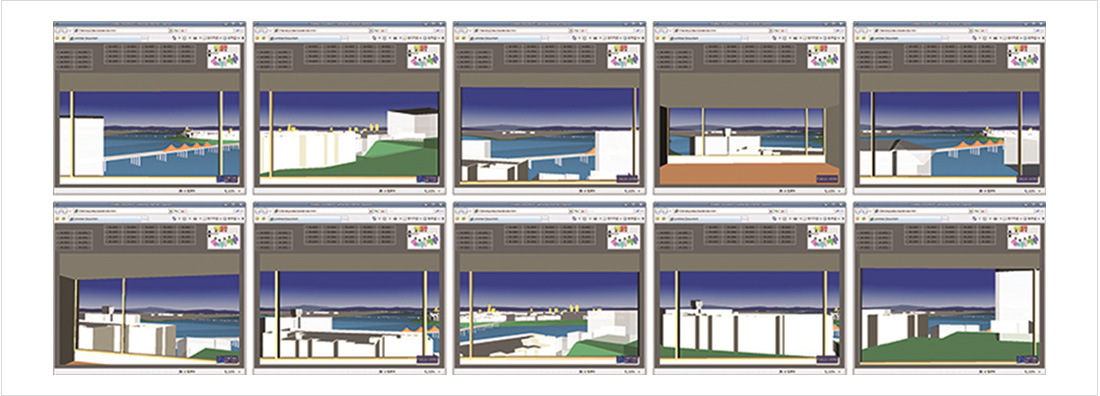1100x396 pixels.
Task: Click the favorites star icon in the orange-floor interior window
Action: click(x=657, y=38)
